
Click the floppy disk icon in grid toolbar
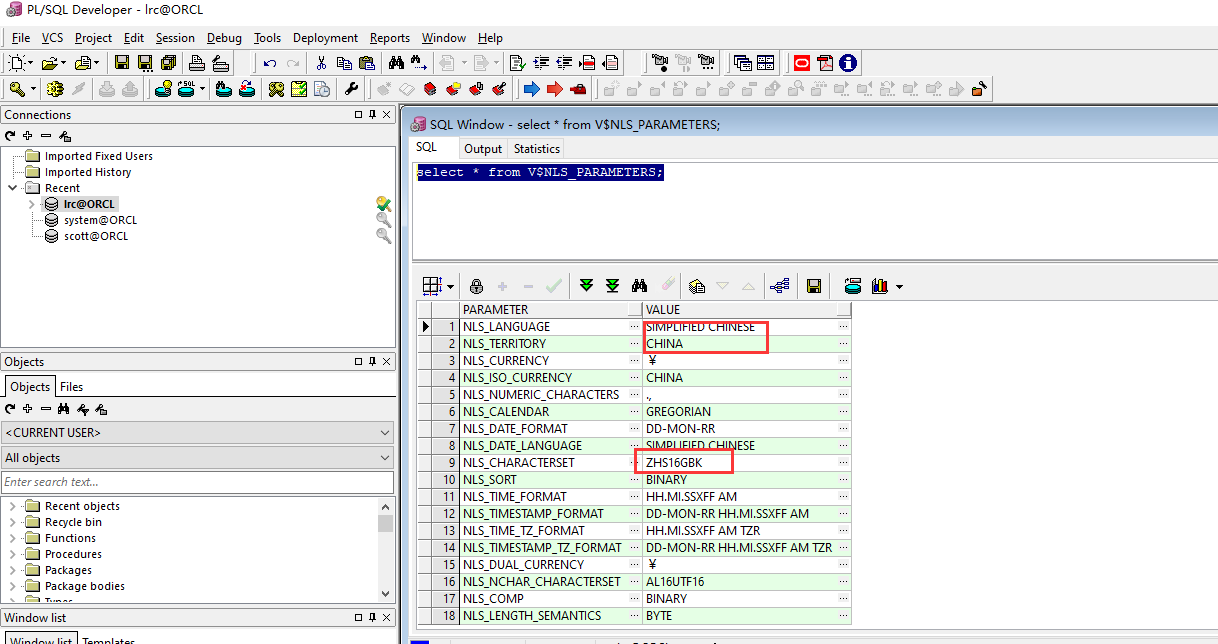point(814,286)
